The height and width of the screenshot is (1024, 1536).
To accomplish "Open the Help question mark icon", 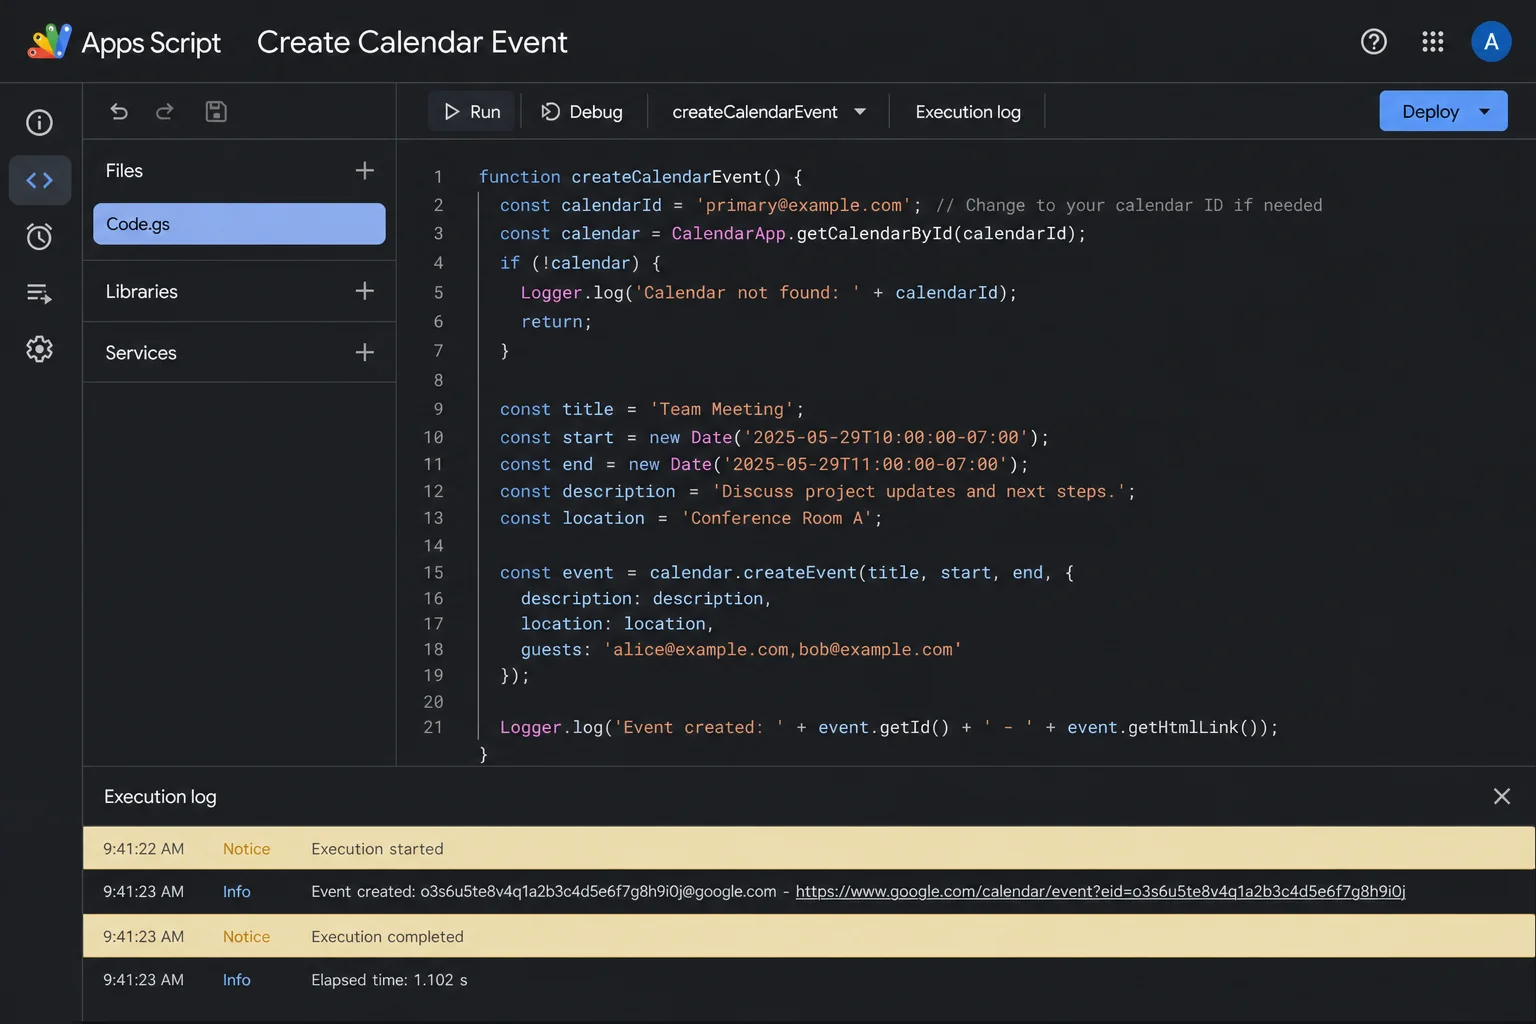I will click(x=1374, y=41).
